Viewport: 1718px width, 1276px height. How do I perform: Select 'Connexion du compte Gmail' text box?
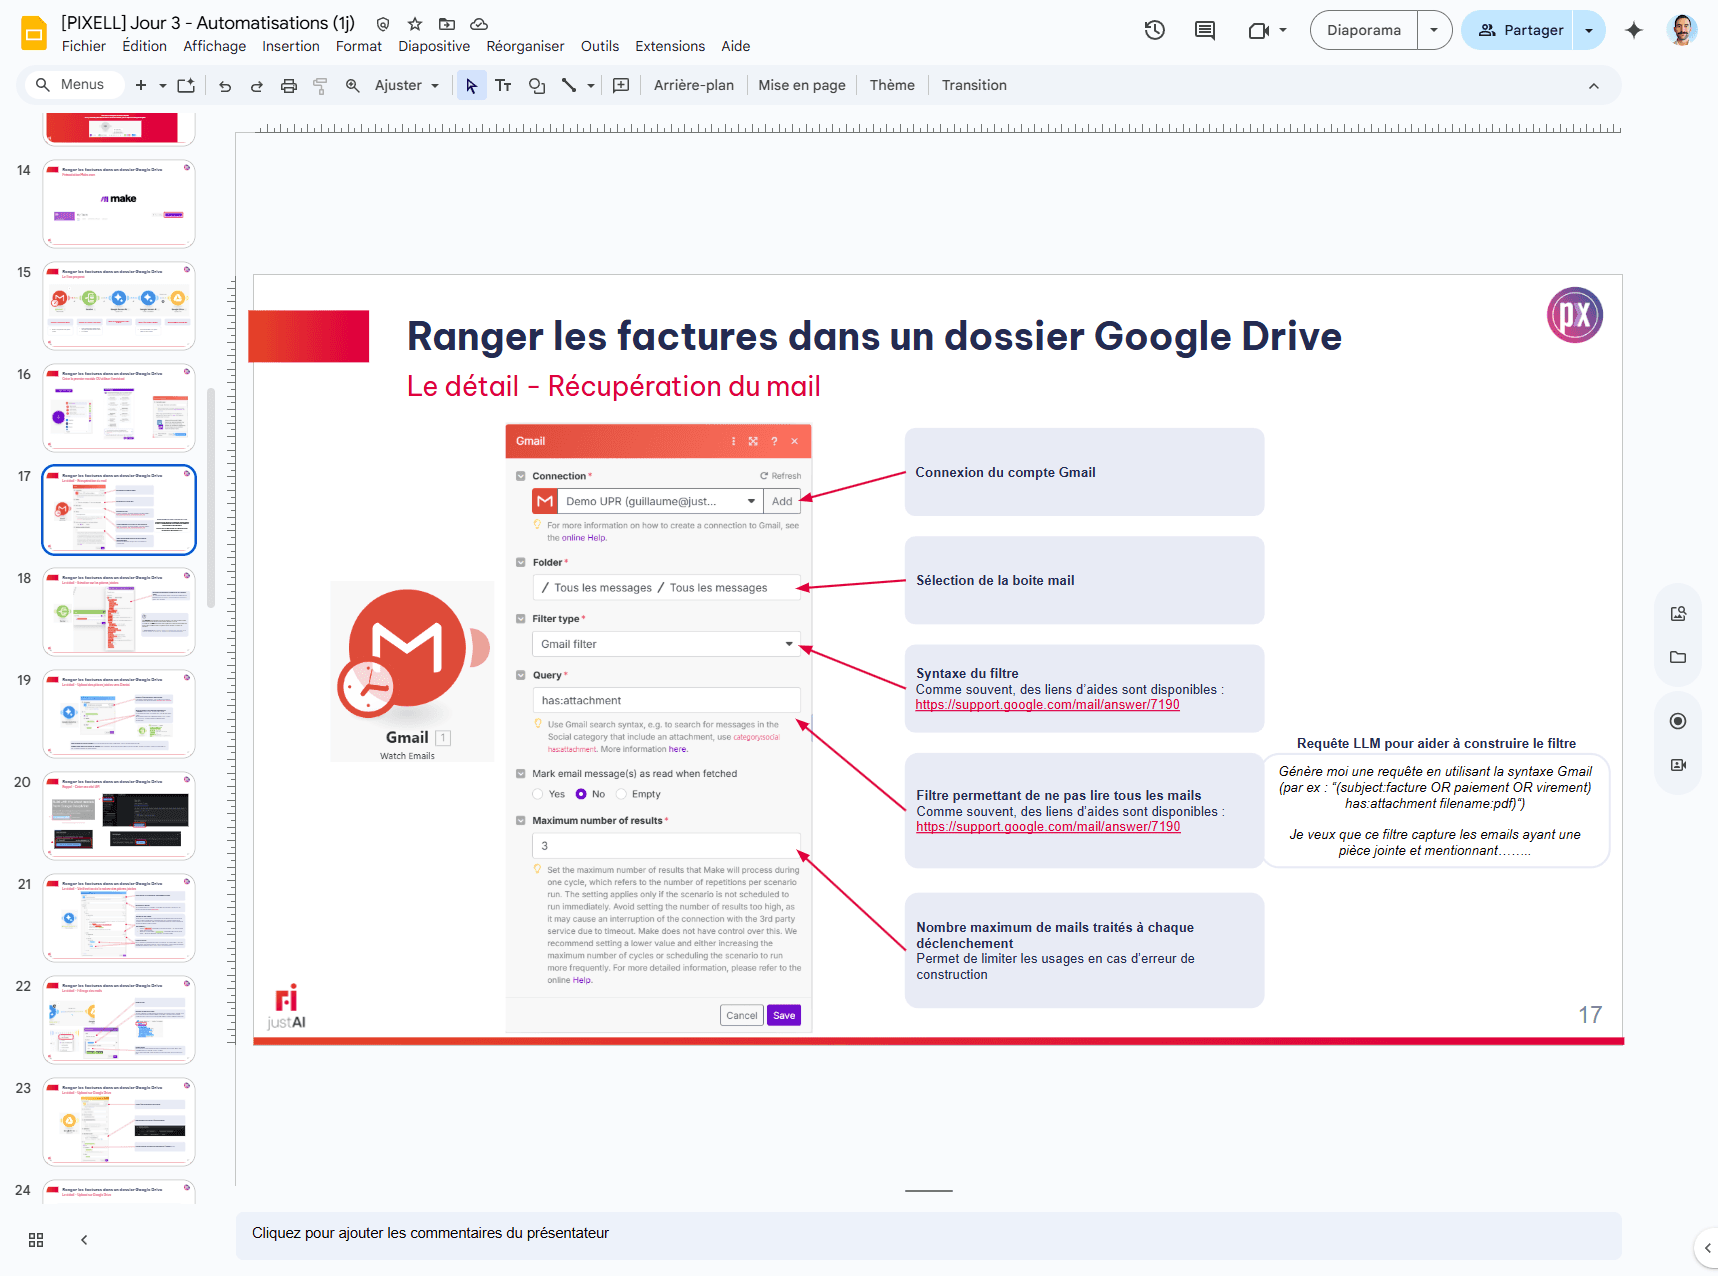tap(1084, 472)
